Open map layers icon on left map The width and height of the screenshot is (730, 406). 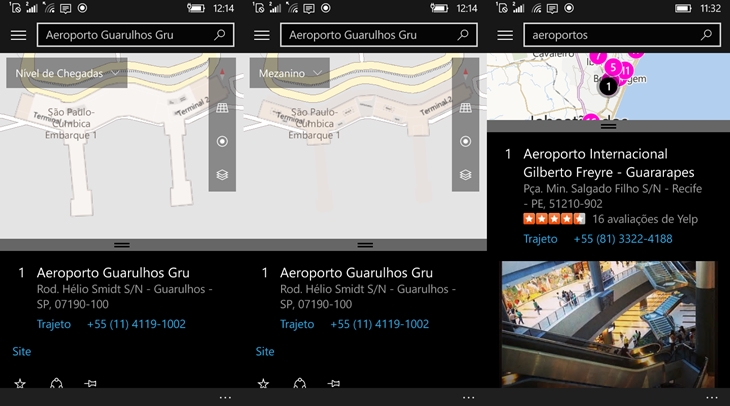(x=222, y=175)
